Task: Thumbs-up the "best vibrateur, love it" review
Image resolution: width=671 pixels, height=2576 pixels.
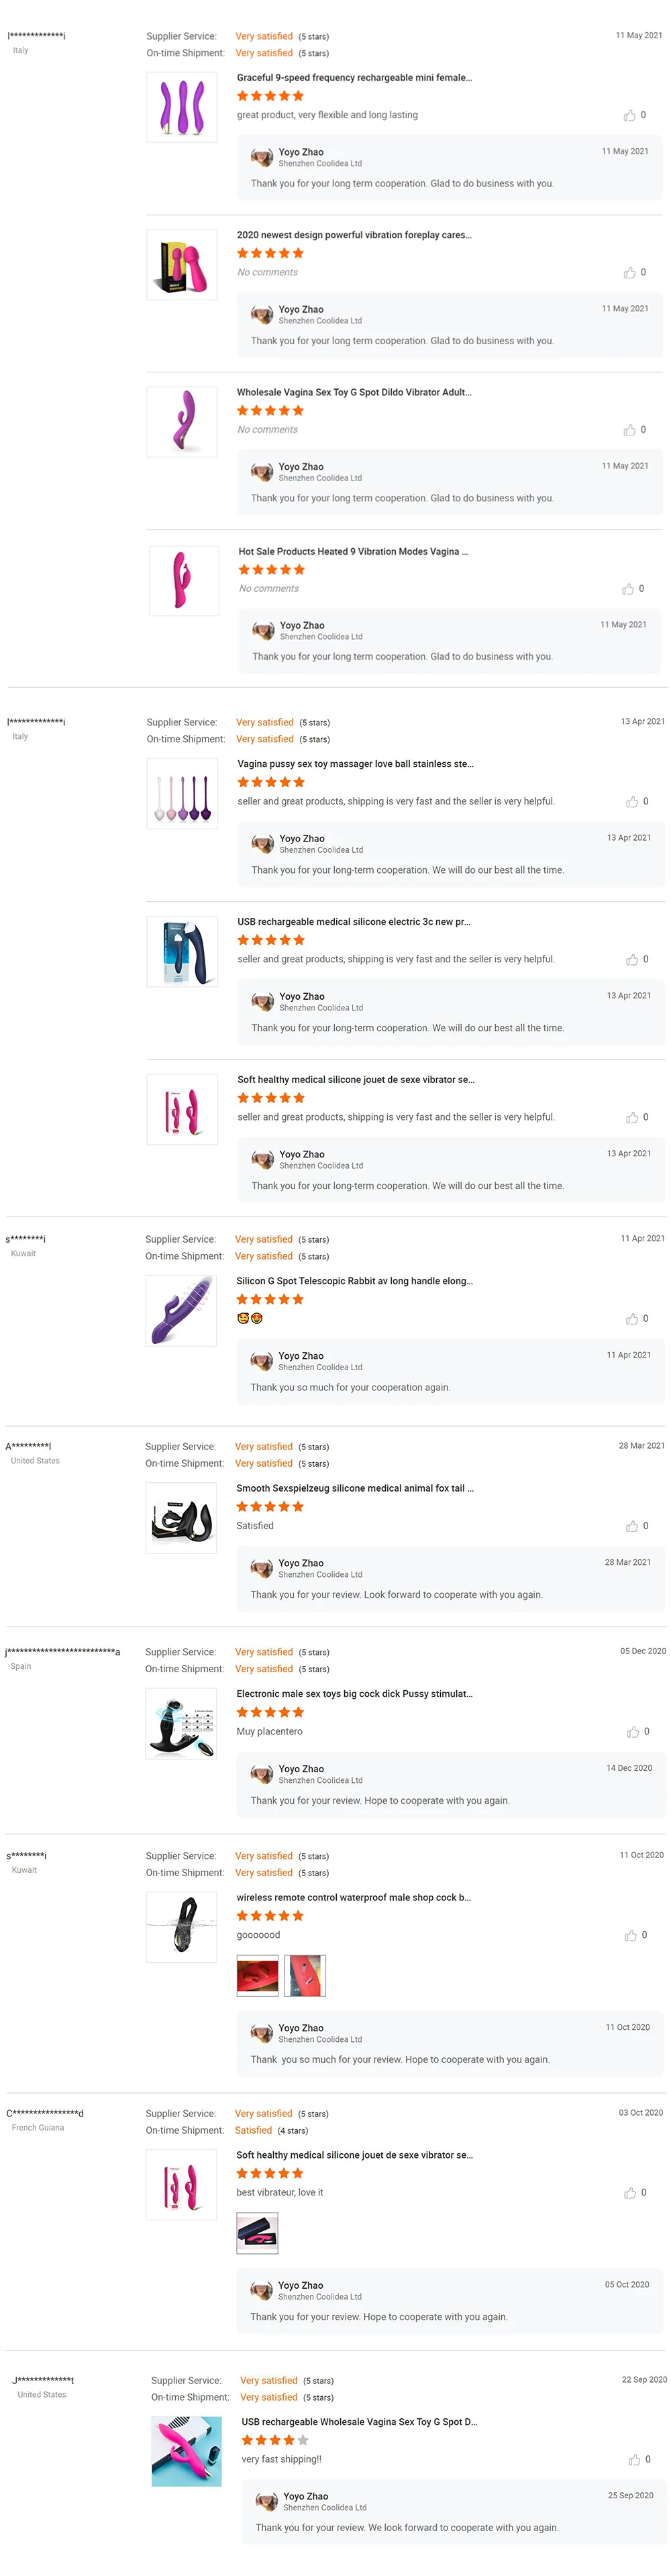Action: point(630,2193)
